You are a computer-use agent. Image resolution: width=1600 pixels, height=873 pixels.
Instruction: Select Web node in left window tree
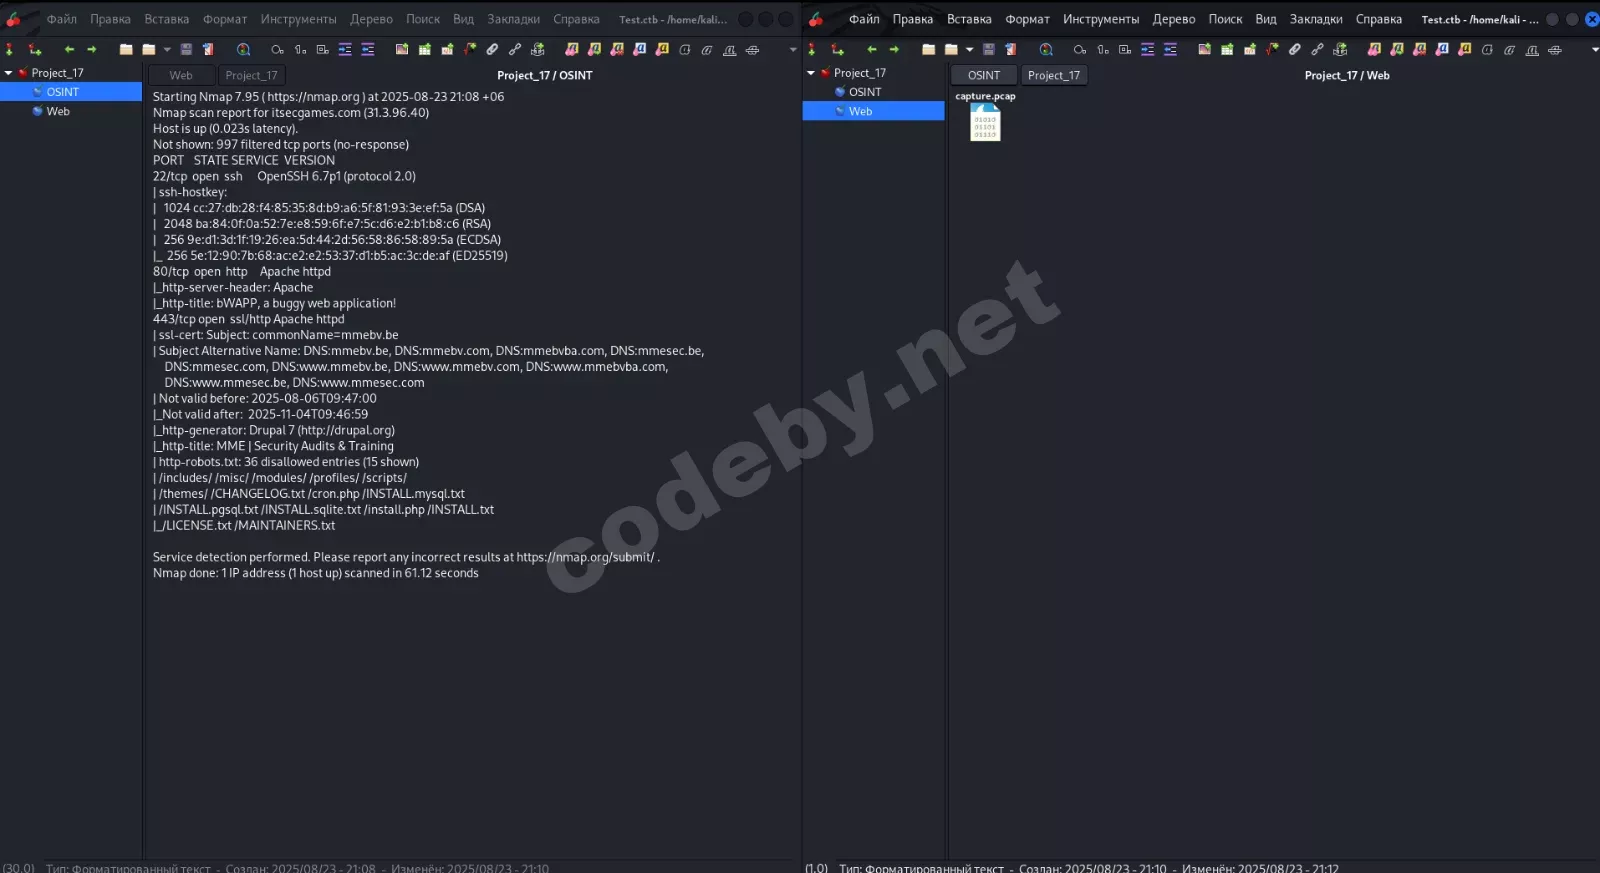pyautogui.click(x=58, y=111)
